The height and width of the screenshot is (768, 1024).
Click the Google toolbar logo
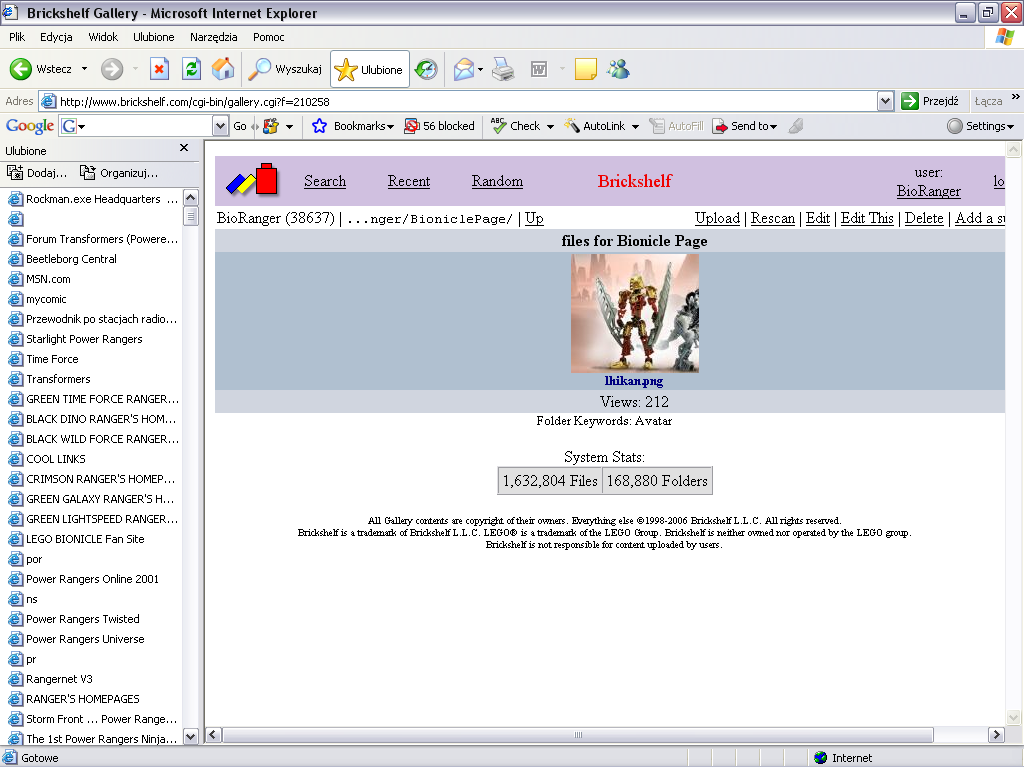click(x=29, y=126)
